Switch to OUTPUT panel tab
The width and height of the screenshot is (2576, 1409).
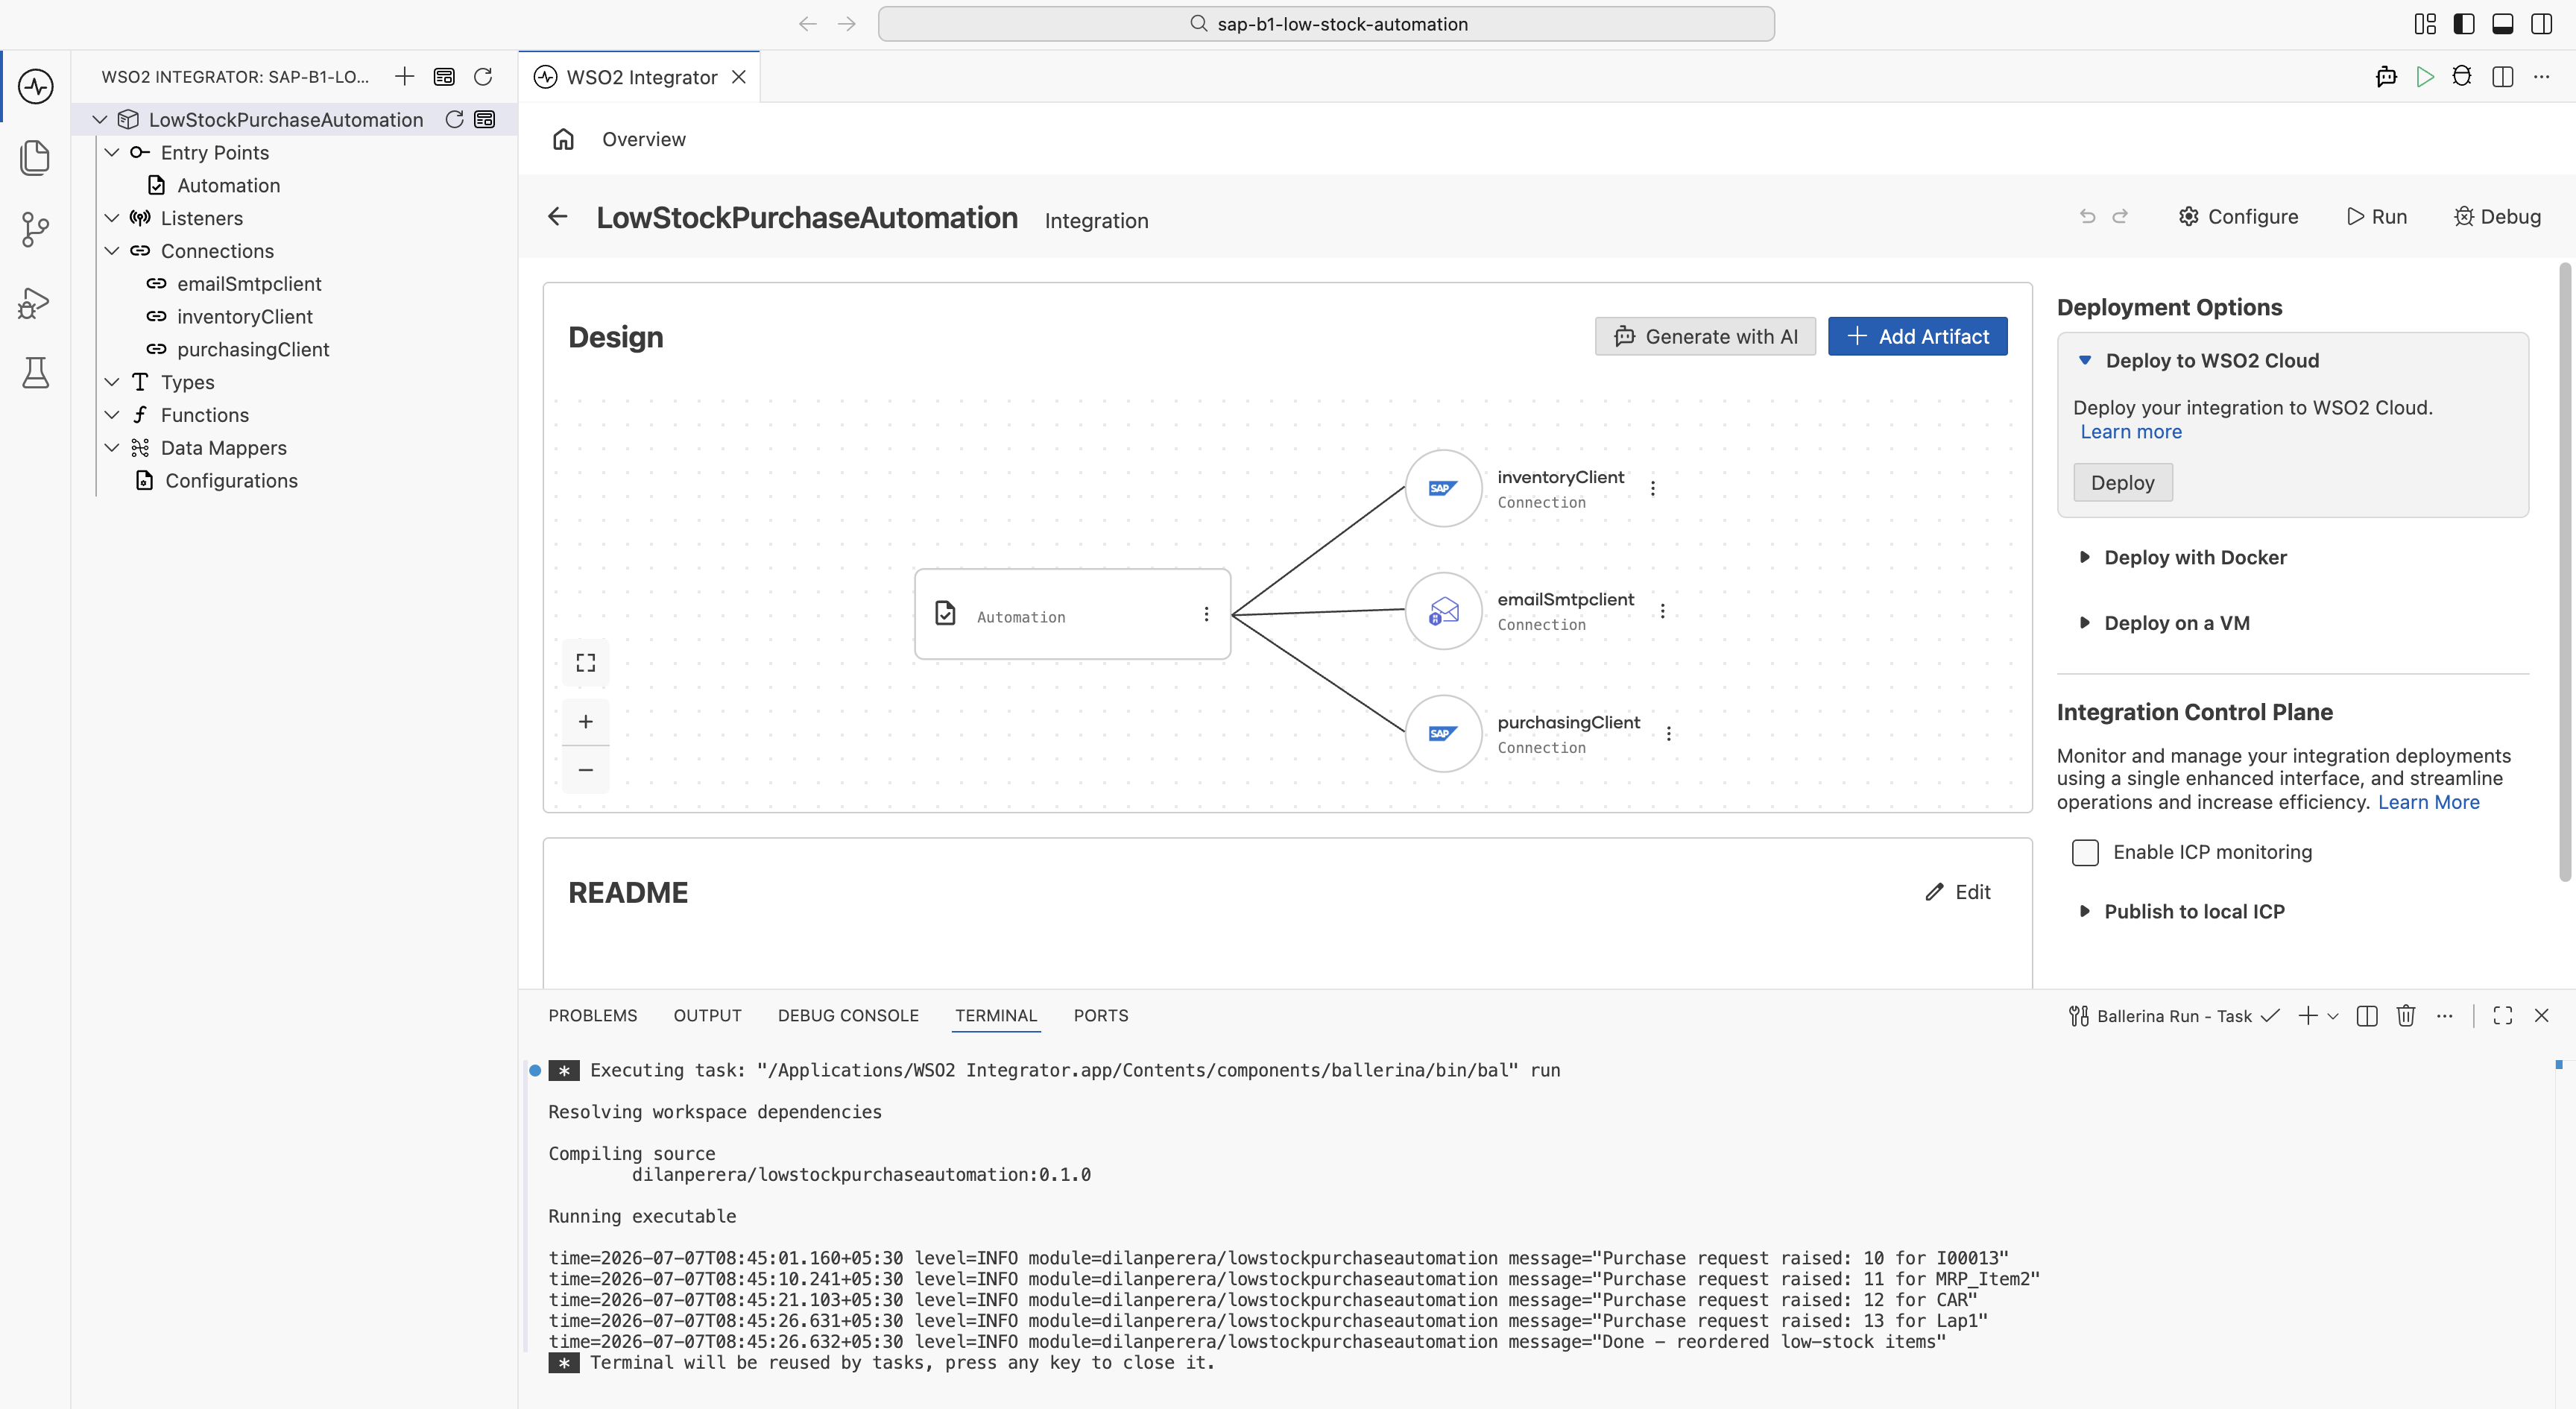tap(707, 1015)
